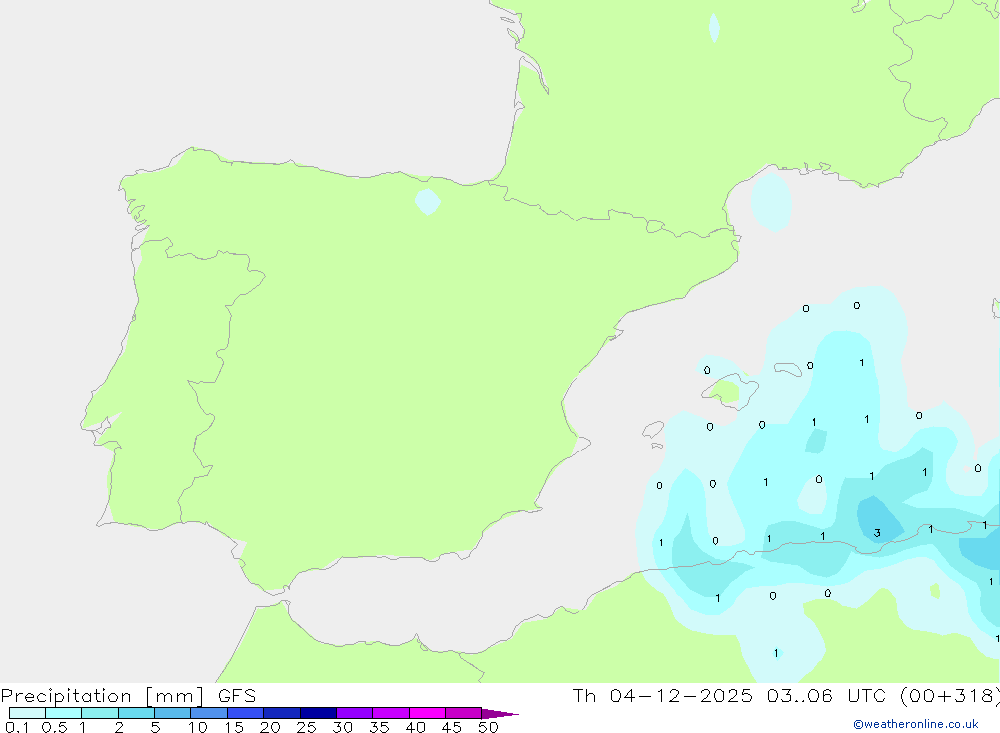Click the 25 to 30 mm legend swatch

[x=318, y=713]
